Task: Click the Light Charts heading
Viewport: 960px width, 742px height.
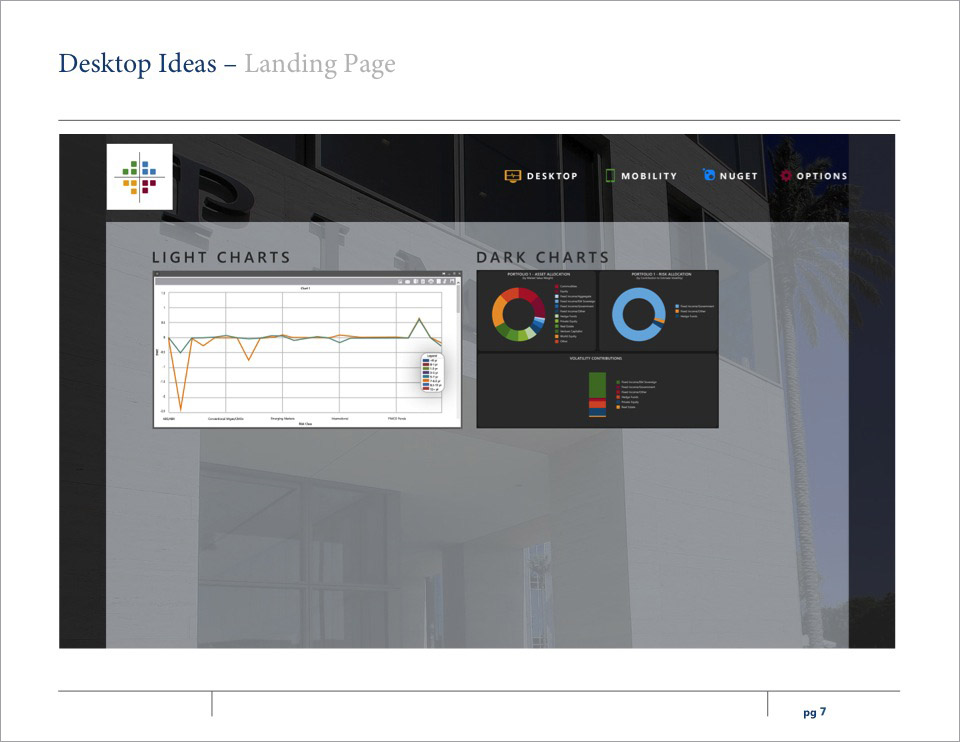Action: click(221, 258)
